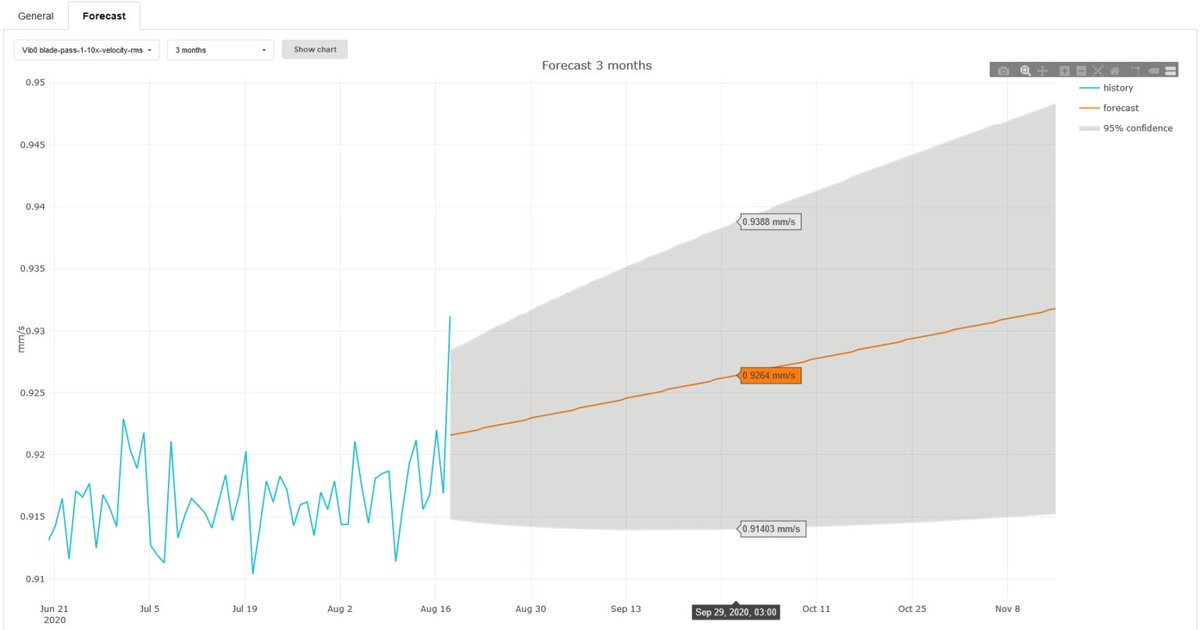Viewport: 1200px width, 630px height.
Task: Click the Jun 21 2020 x-axis label
Action: pos(54,613)
